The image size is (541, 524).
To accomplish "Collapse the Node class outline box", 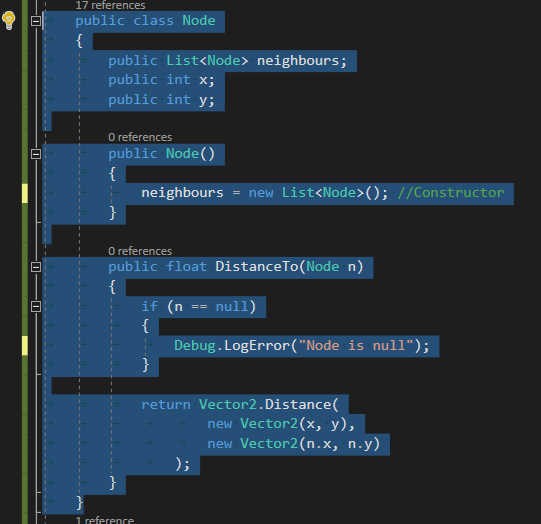I will point(36,21).
